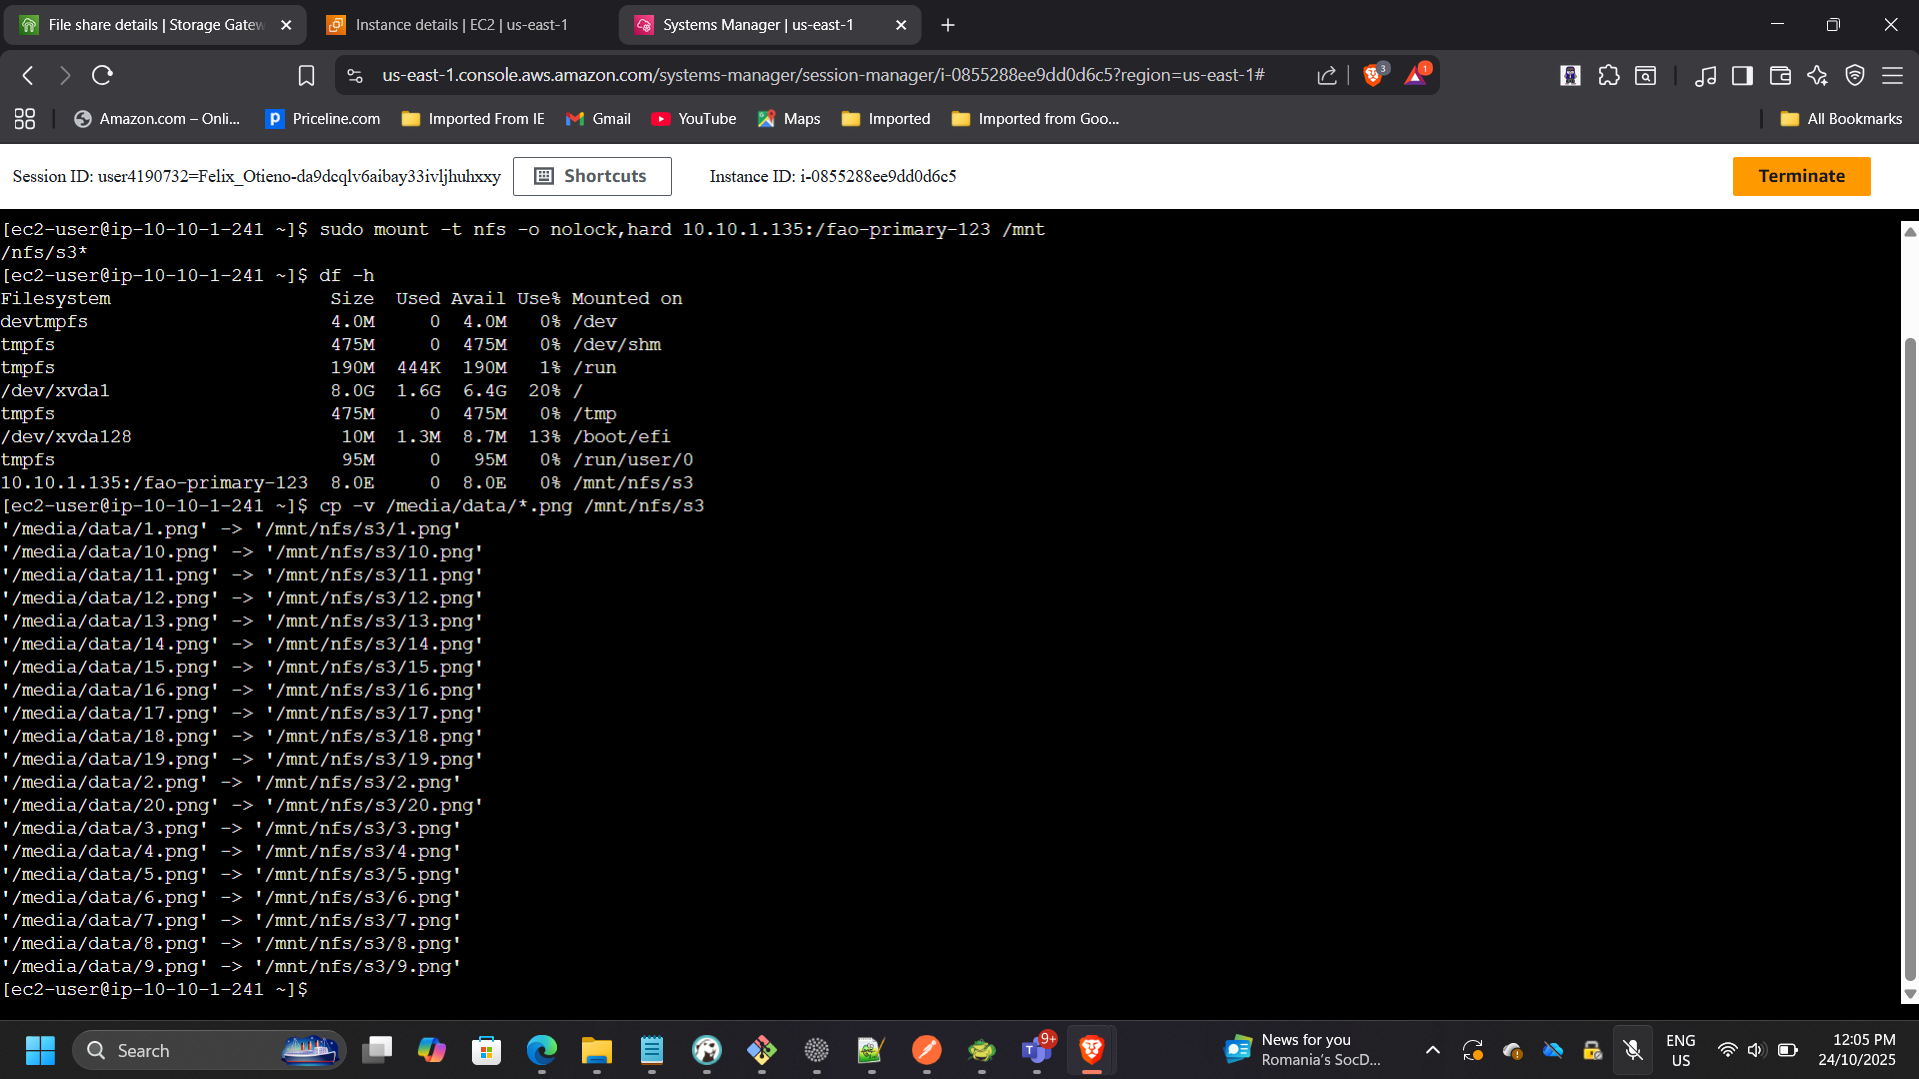Expand the hidden icons tray chevron
The image size is (1919, 1079).
pos(1432,1050)
